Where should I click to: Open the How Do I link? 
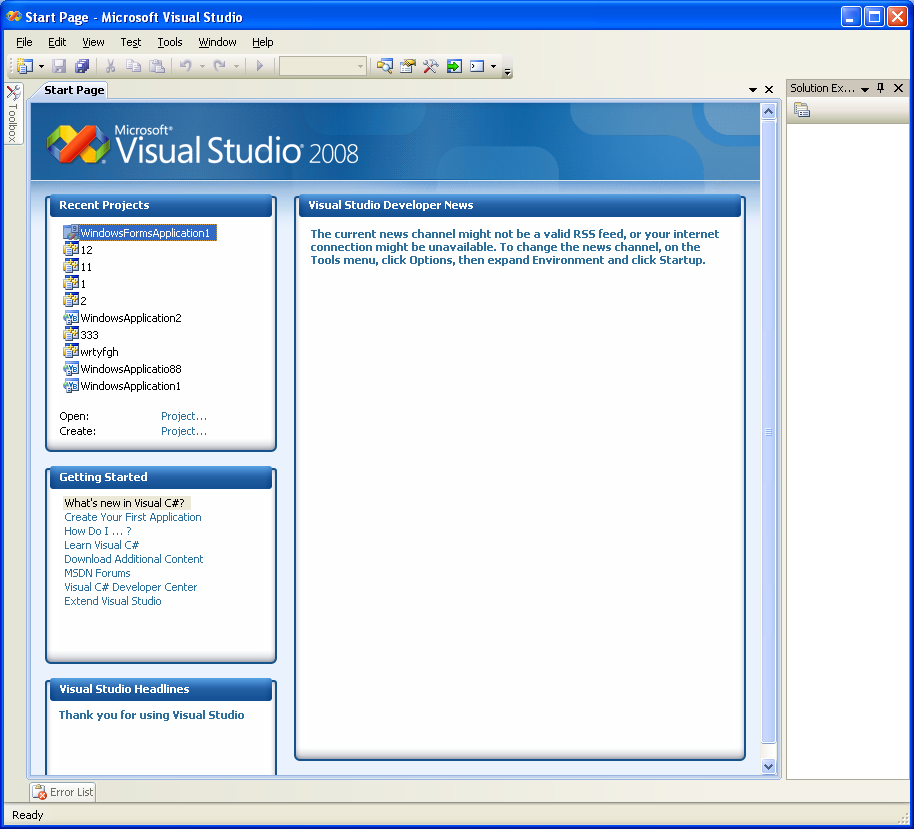pos(98,531)
